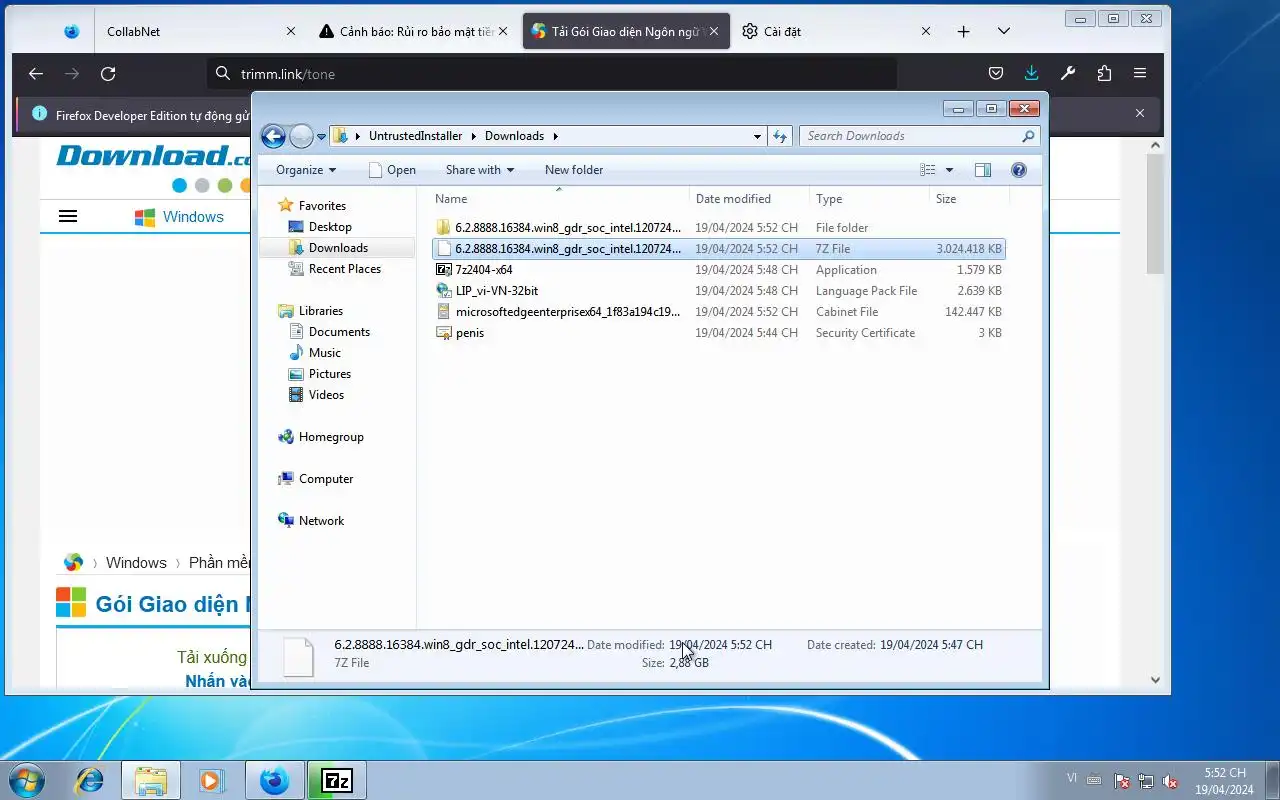Create a New folder

pyautogui.click(x=574, y=170)
